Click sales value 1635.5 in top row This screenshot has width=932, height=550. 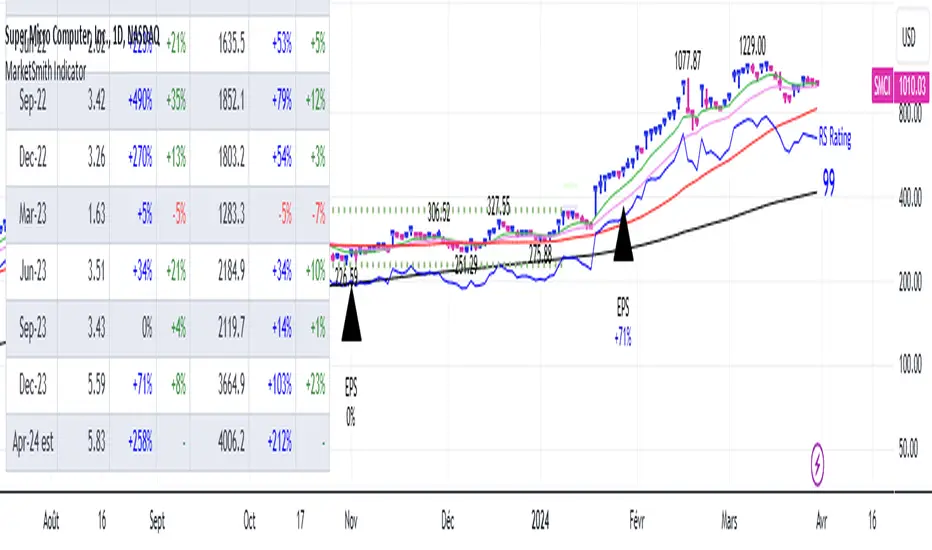coord(231,43)
